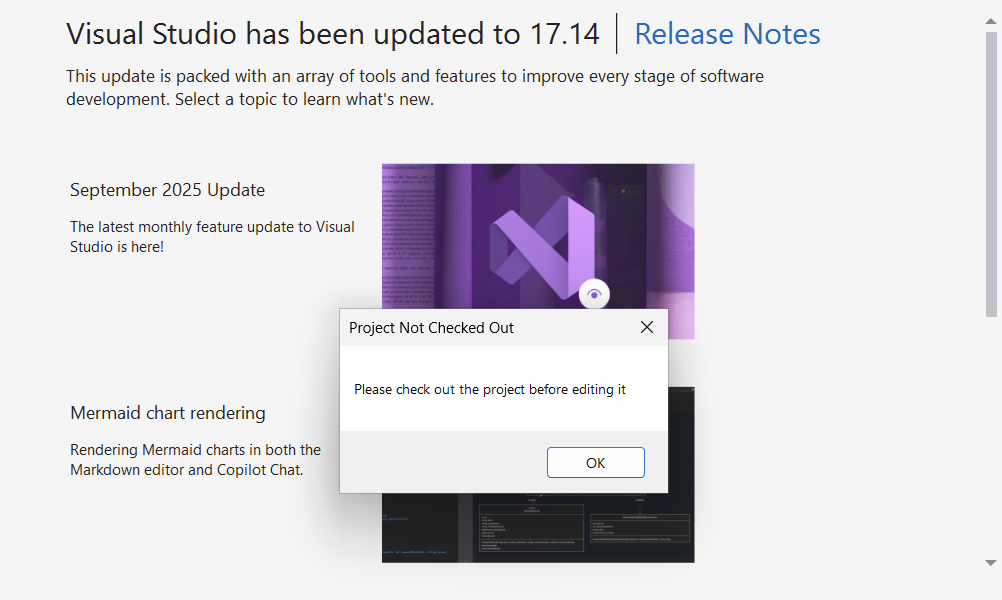Open the Release Notes link
The image size is (1002, 600).
(x=727, y=34)
